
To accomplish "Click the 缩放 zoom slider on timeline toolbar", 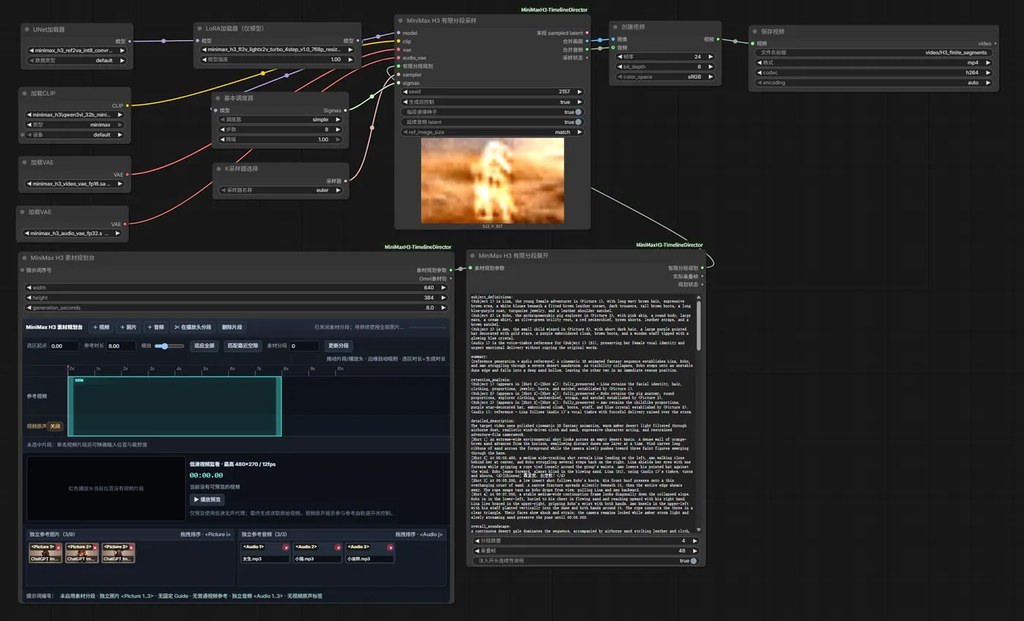I will point(169,346).
